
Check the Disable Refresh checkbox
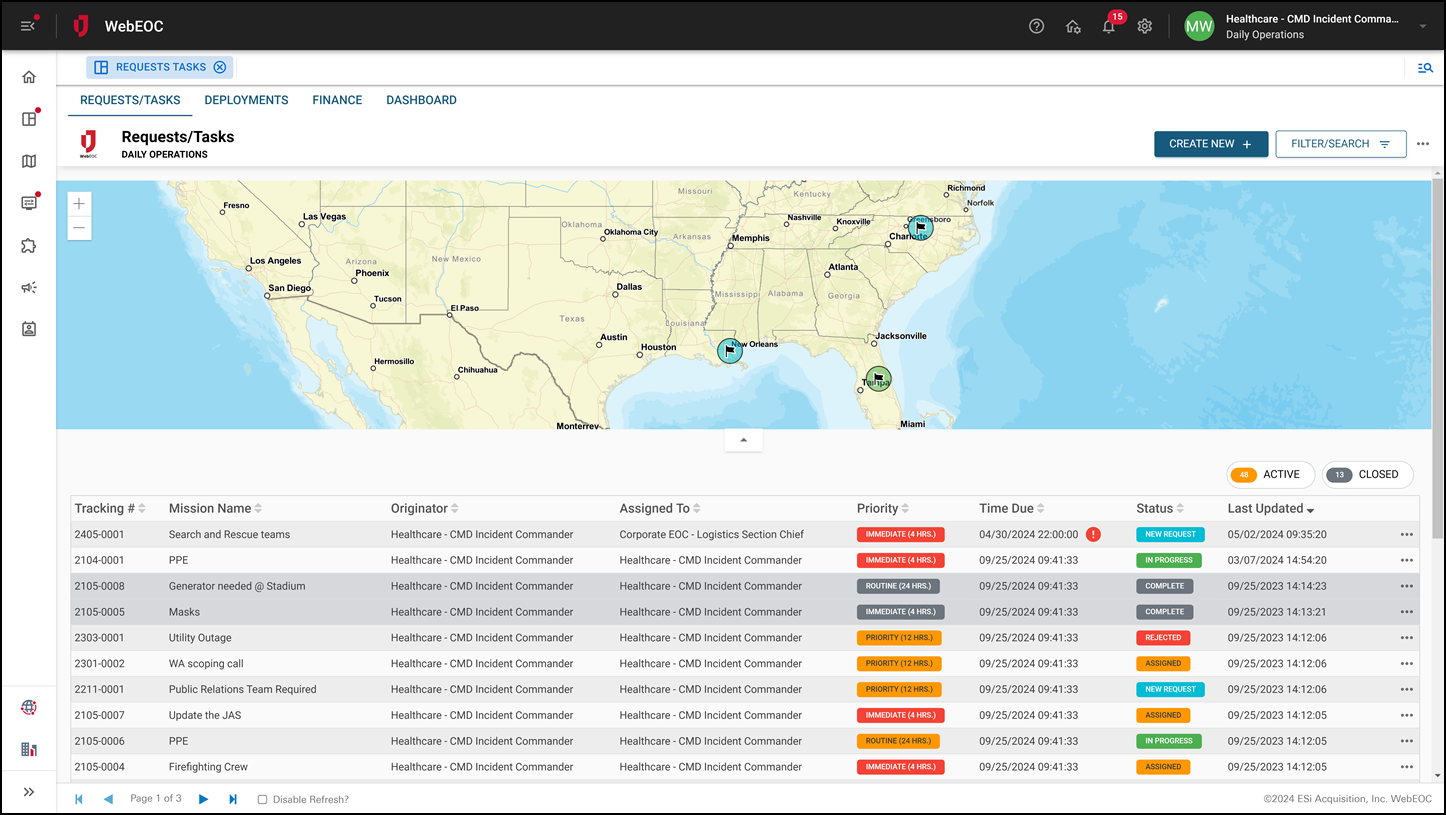click(x=261, y=799)
